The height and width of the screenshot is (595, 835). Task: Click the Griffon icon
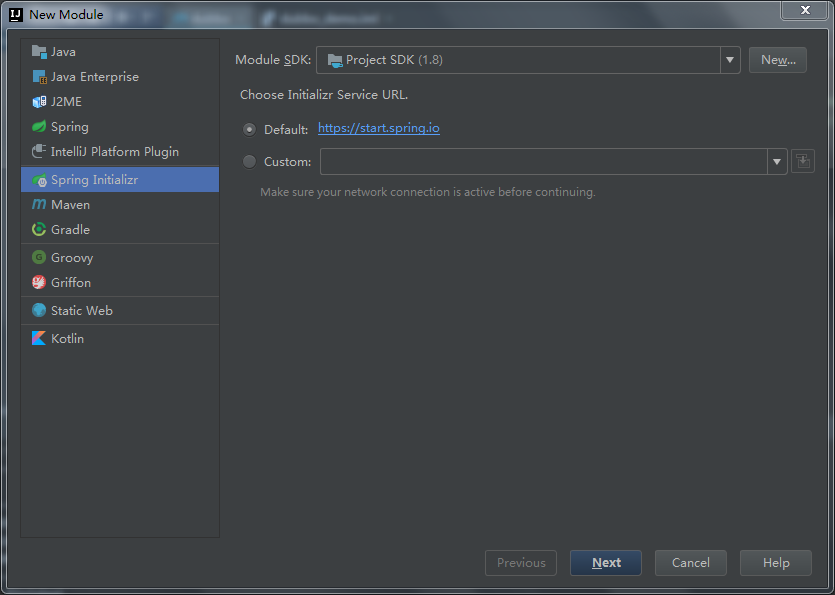pyautogui.click(x=39, y=282)
